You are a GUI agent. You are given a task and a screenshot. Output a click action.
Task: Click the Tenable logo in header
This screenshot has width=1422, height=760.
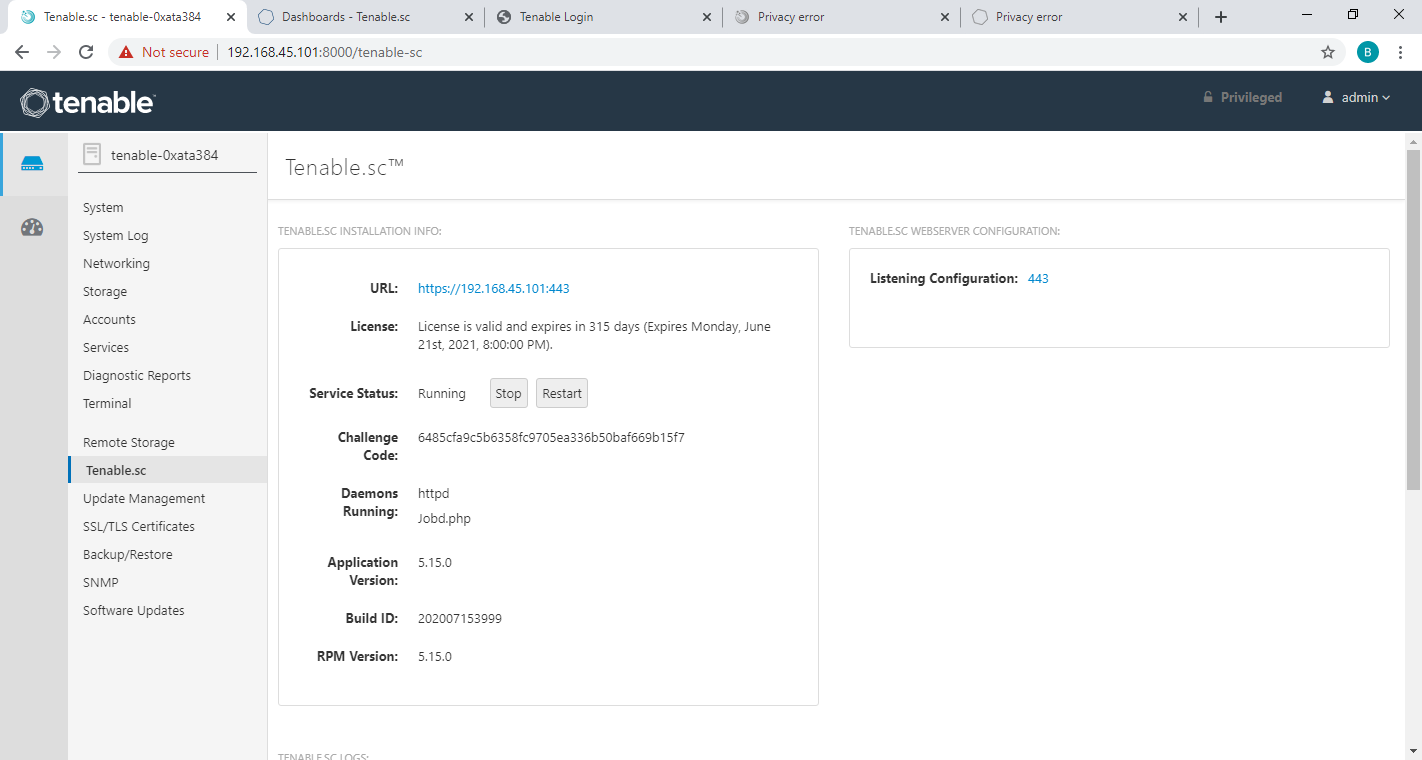(88, 102)
